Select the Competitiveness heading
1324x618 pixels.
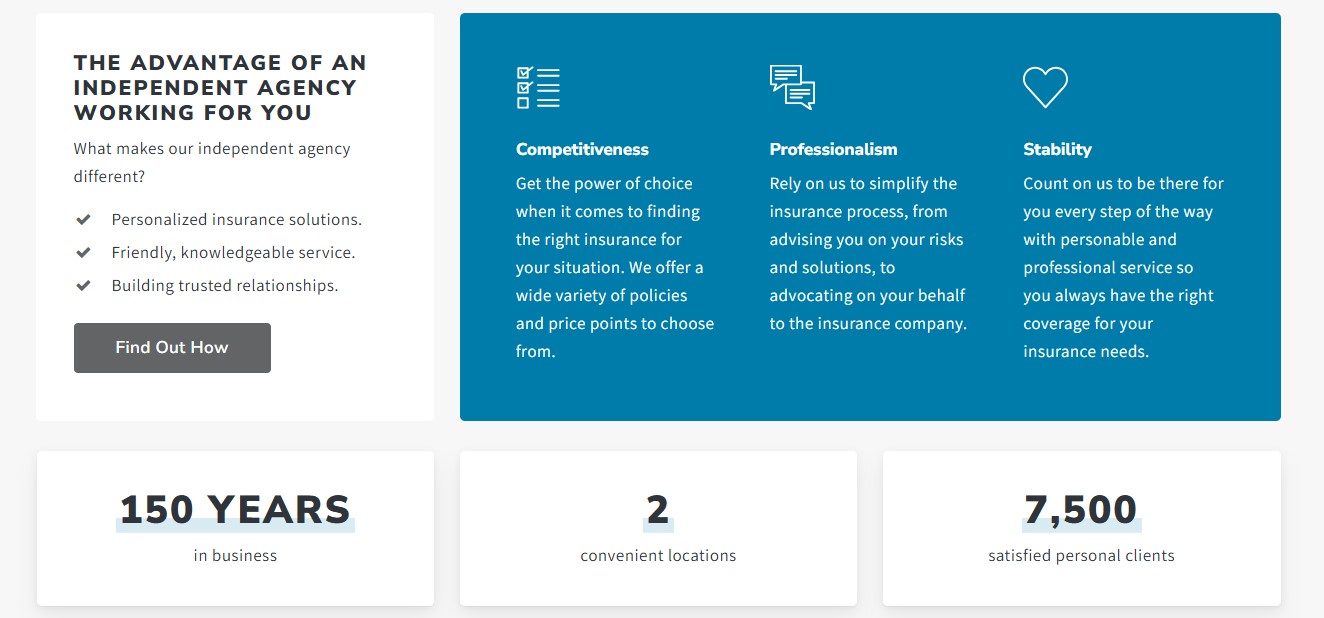tap(582, 149)
